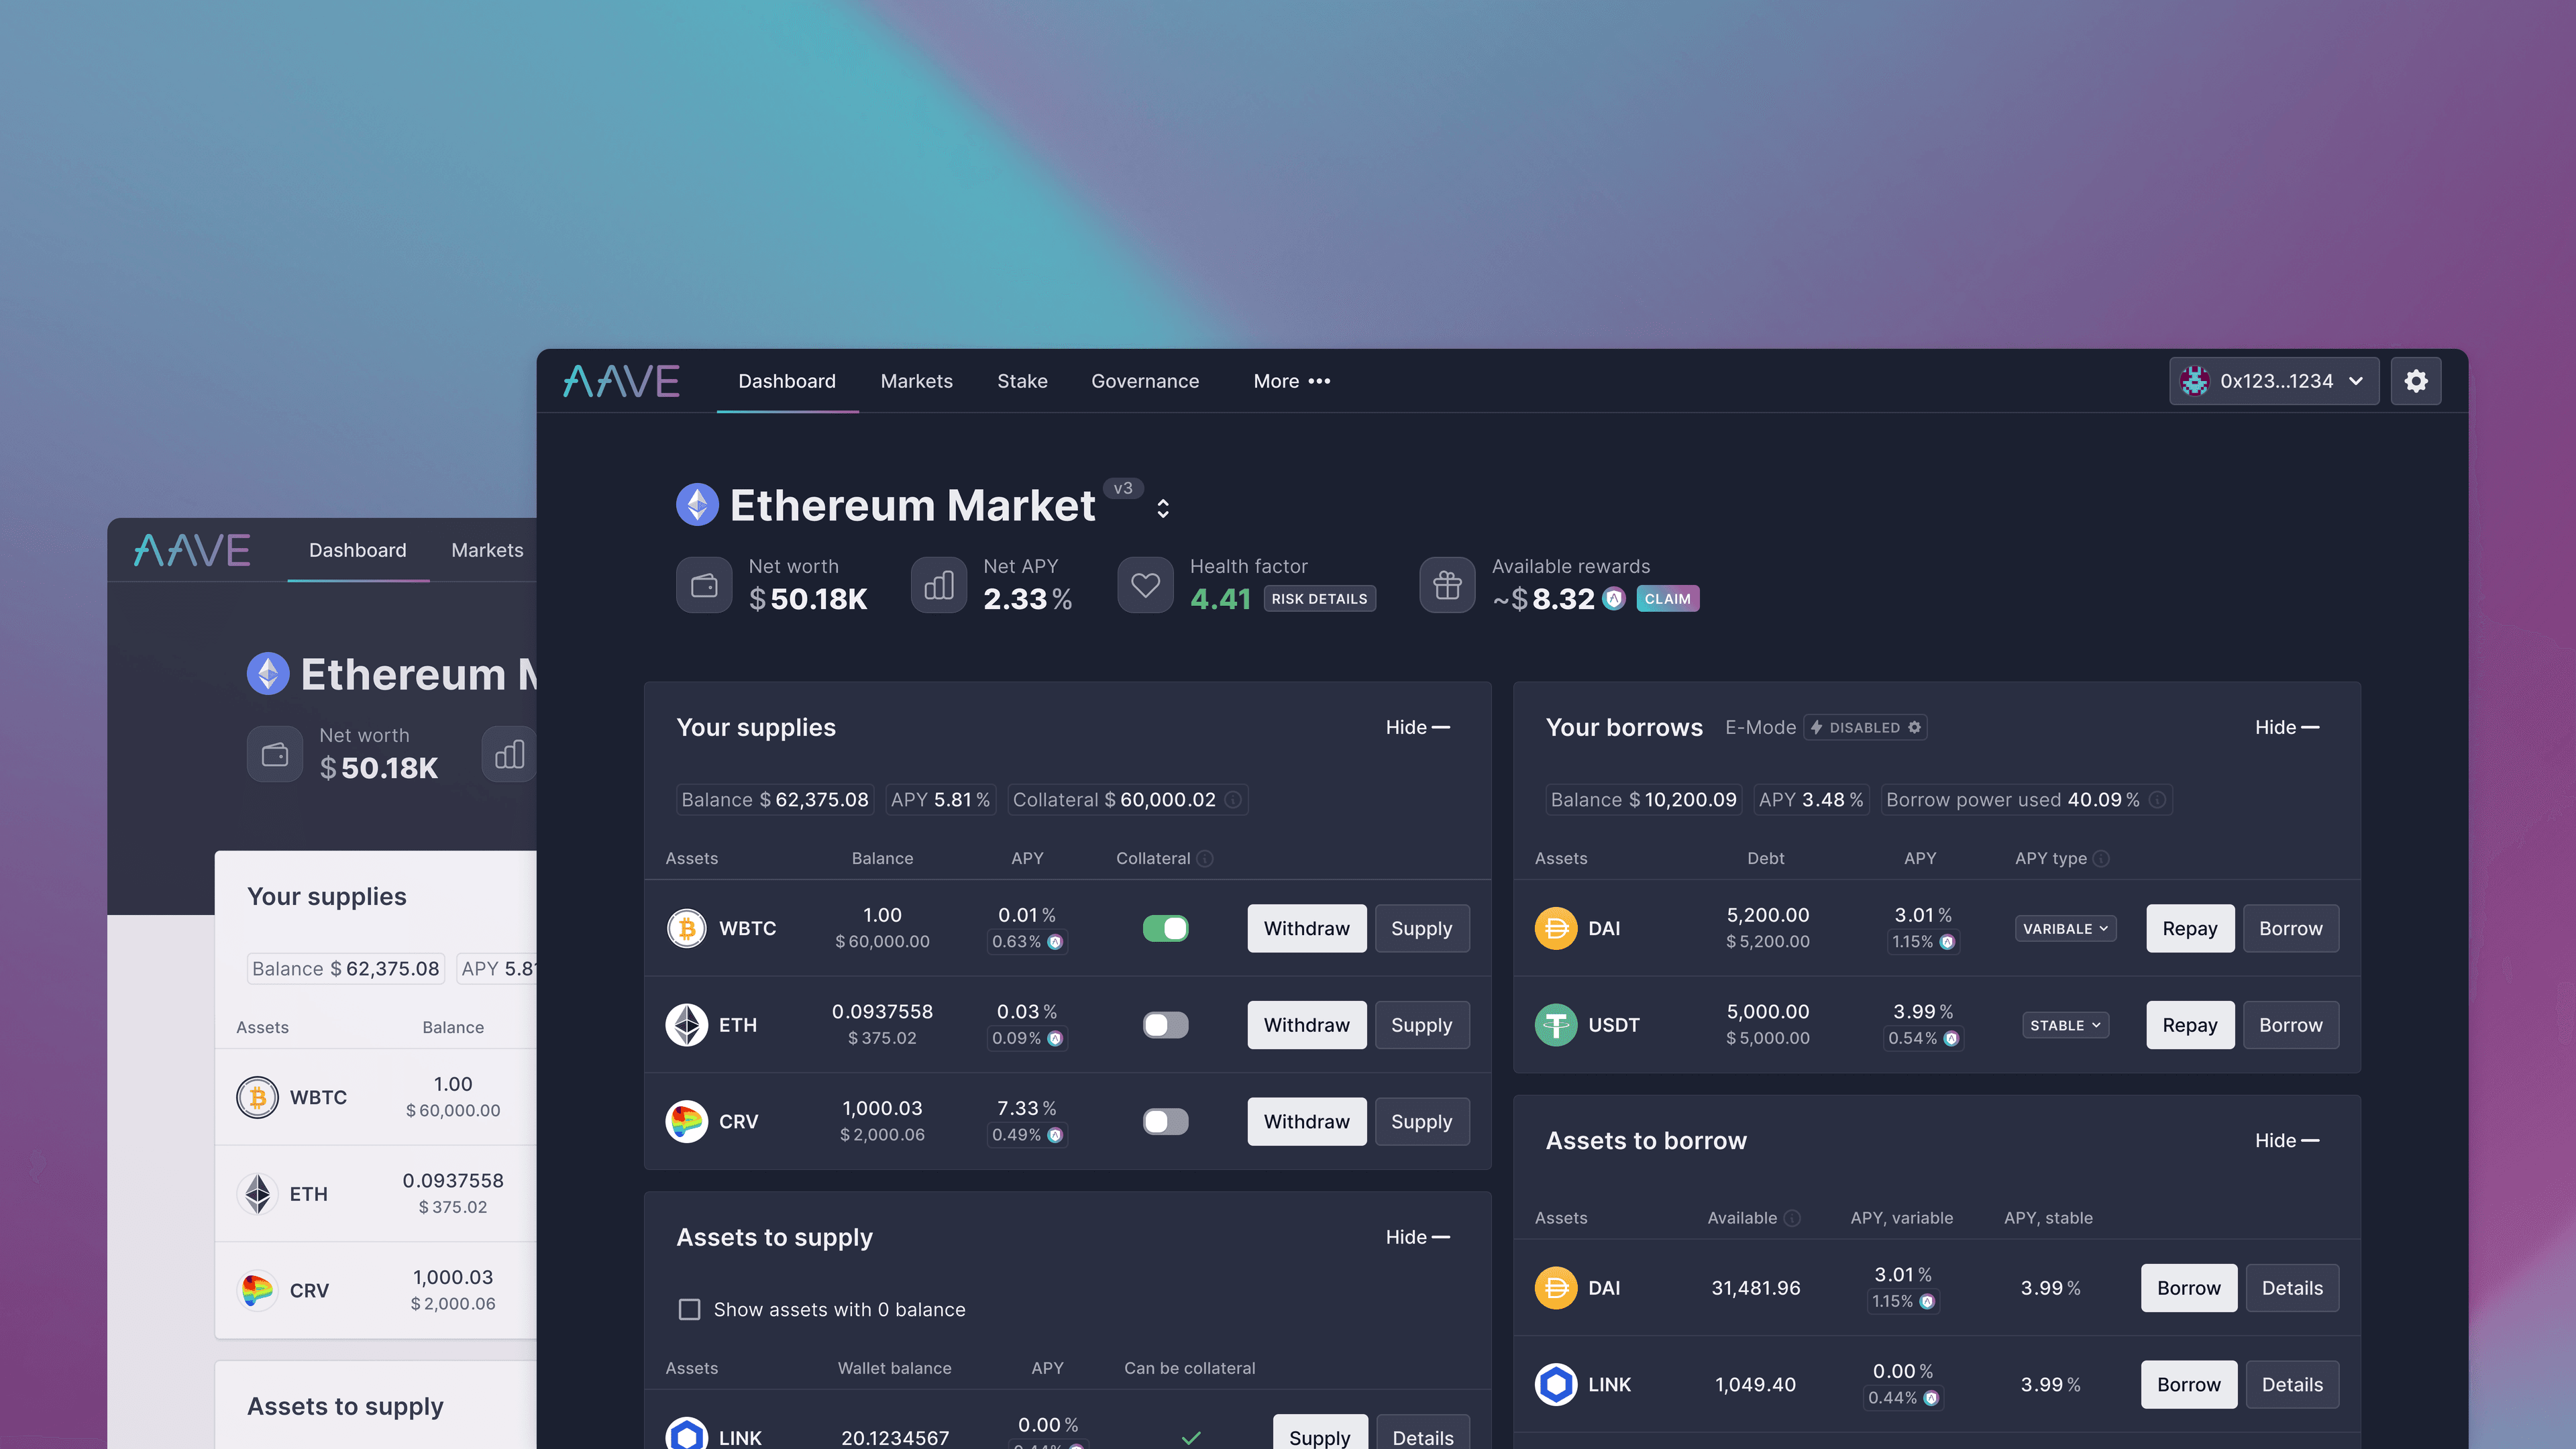This screenshot has width=2576, height=1449.
Task: Toggle ETH collateral switch off
Action: [1164, 1024]
